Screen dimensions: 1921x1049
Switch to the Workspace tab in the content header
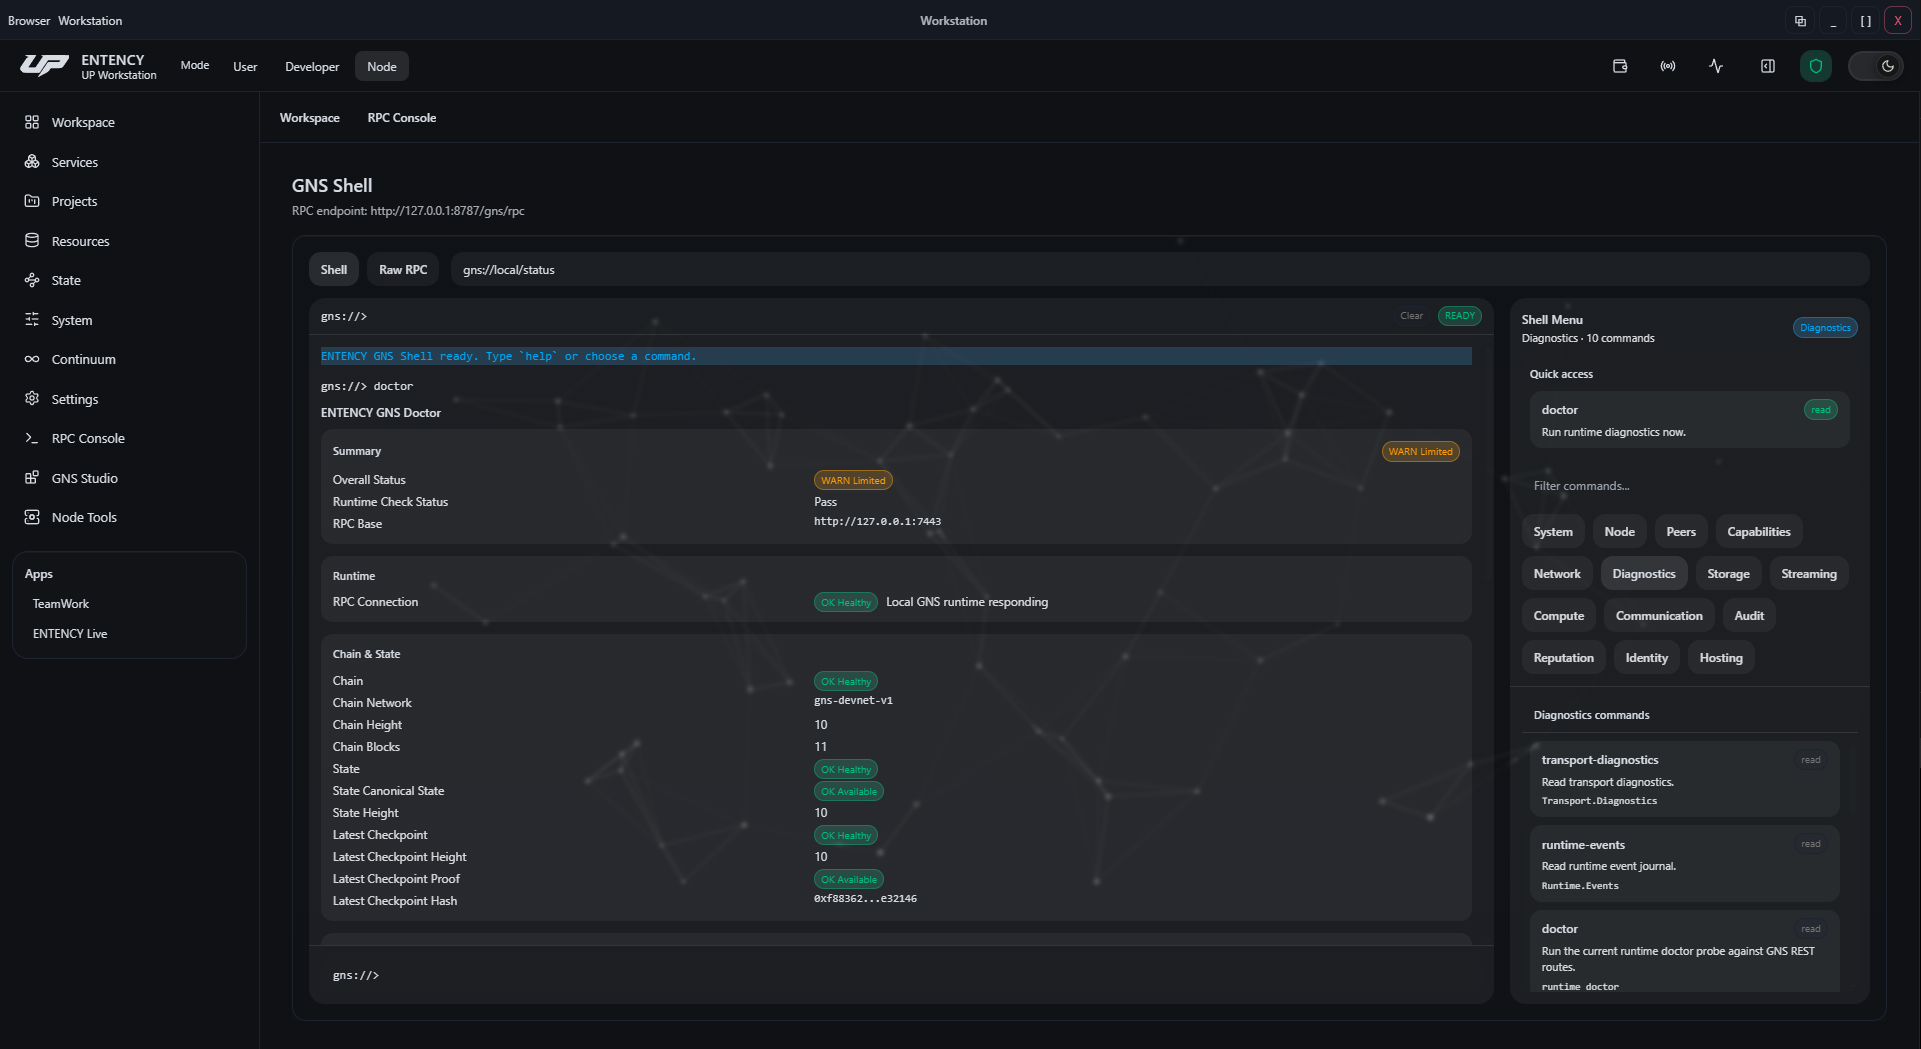[x=310, y=118]
